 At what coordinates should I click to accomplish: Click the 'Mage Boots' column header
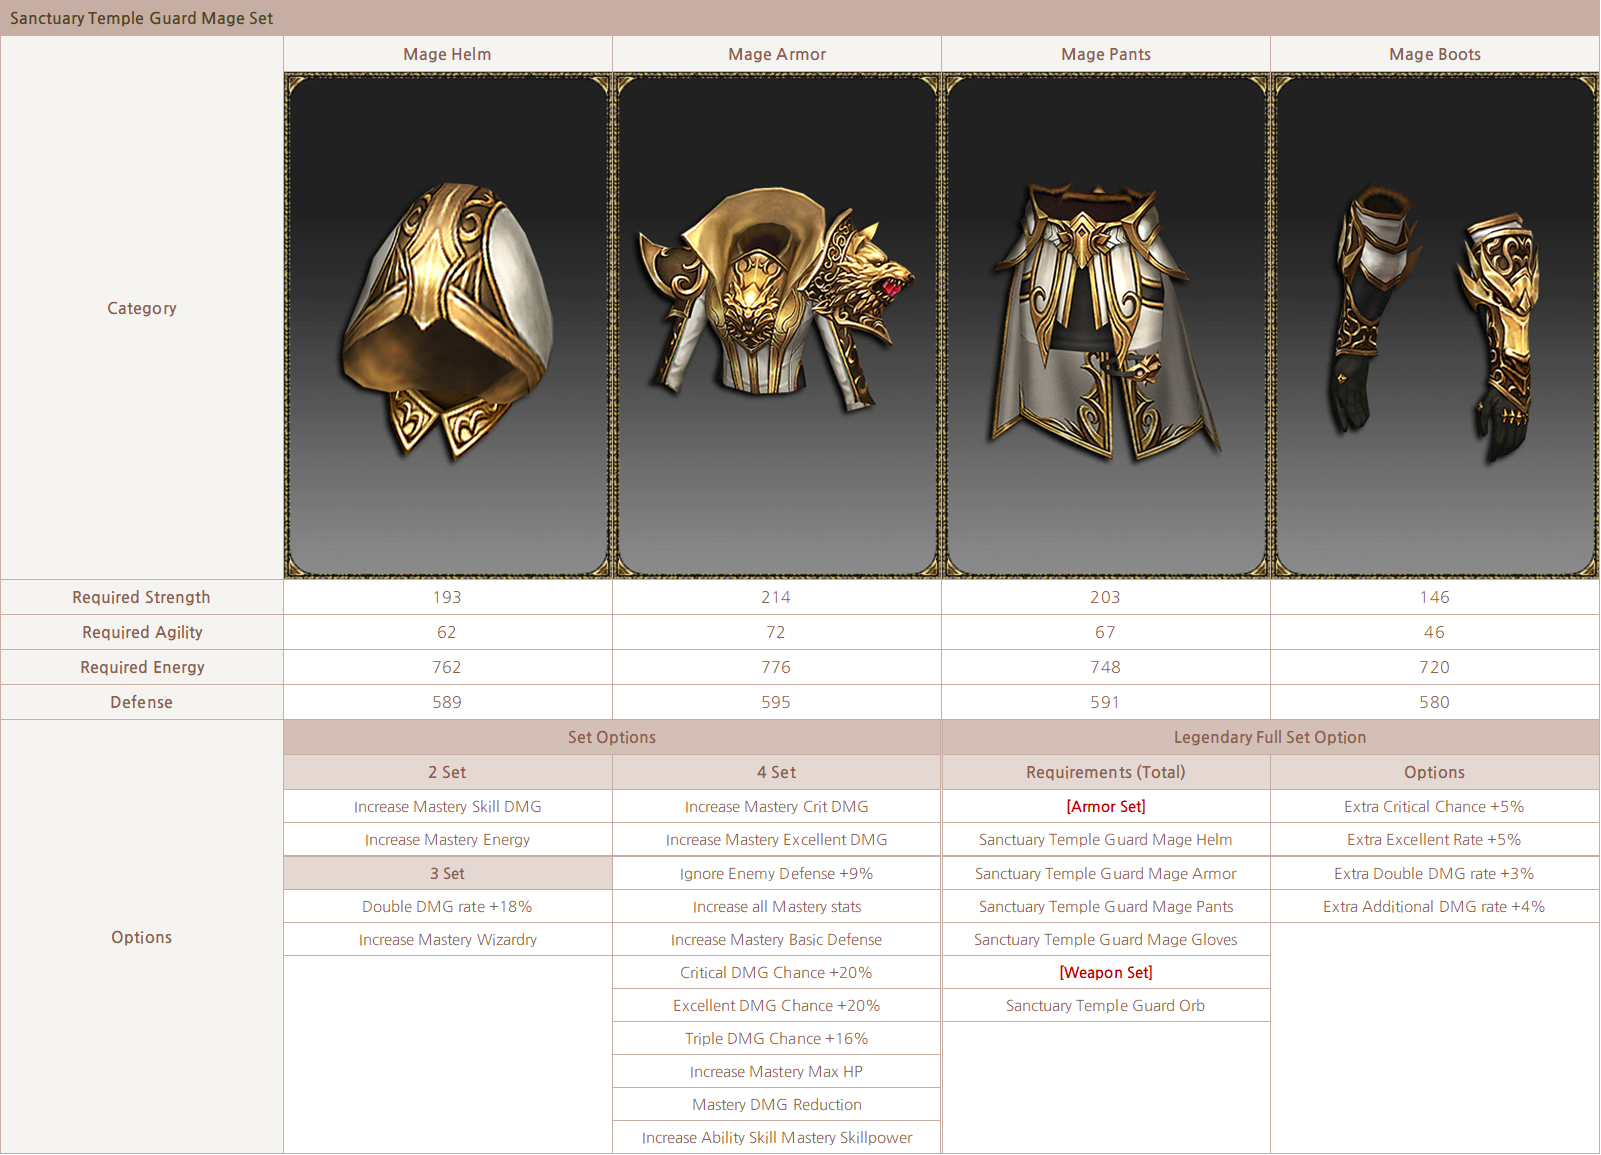(1435, 54)
